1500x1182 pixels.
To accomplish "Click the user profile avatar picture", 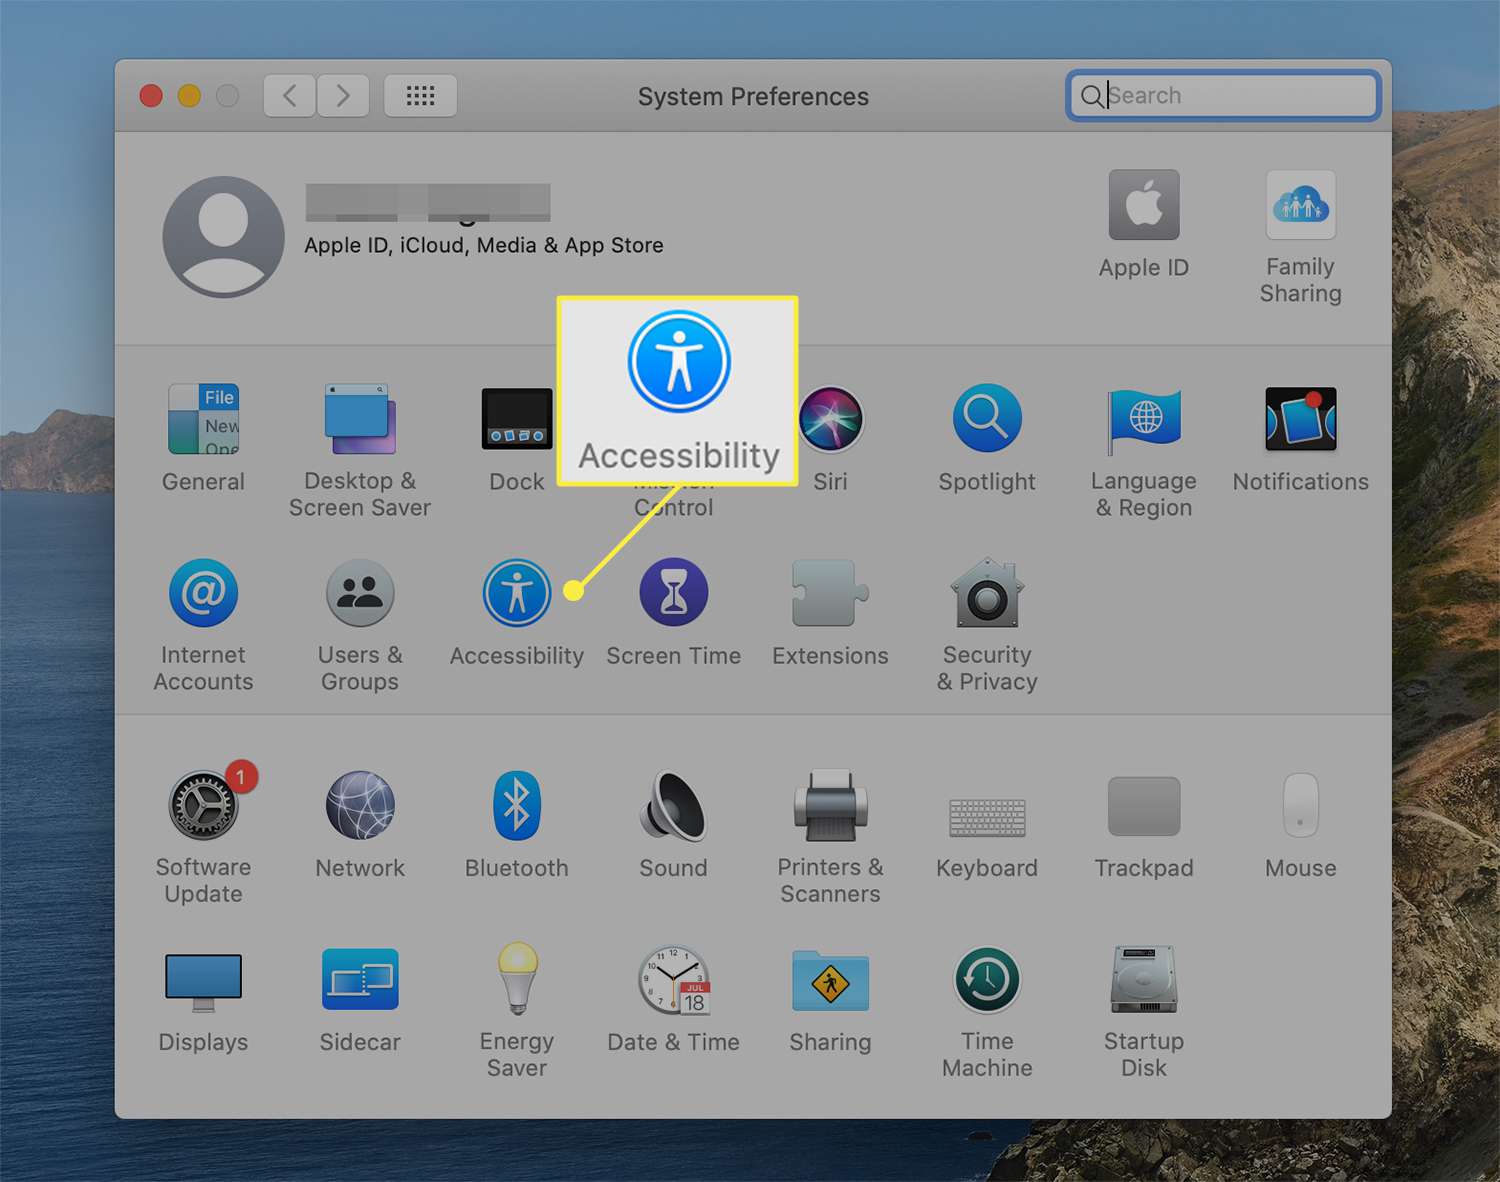I will [223, 237].
